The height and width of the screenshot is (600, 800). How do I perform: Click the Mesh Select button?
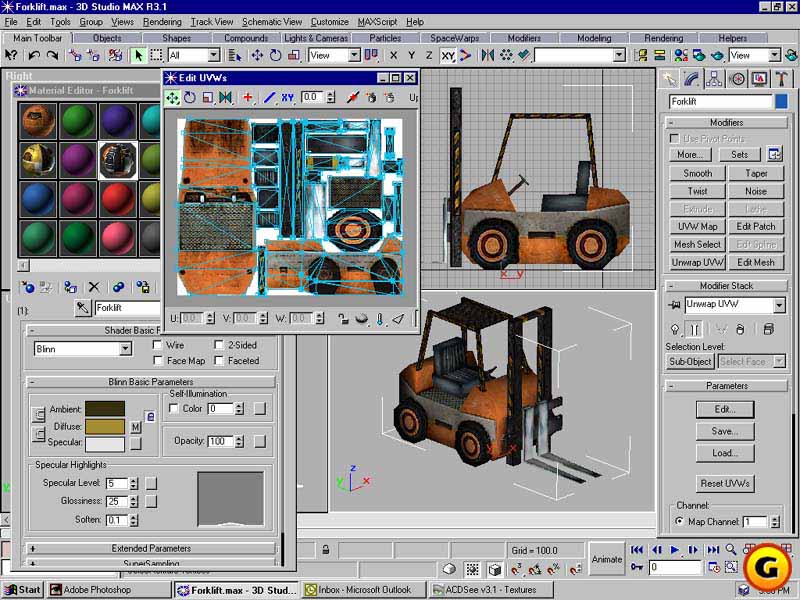click(x=697, y=244)
